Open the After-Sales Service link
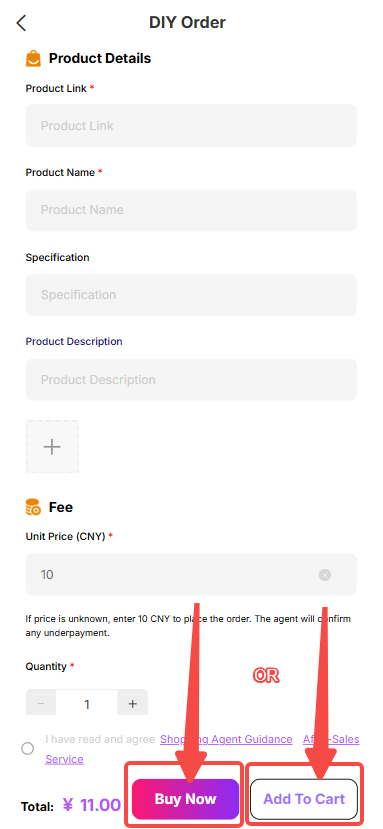The image size is (383, 829). pos(202,749)
